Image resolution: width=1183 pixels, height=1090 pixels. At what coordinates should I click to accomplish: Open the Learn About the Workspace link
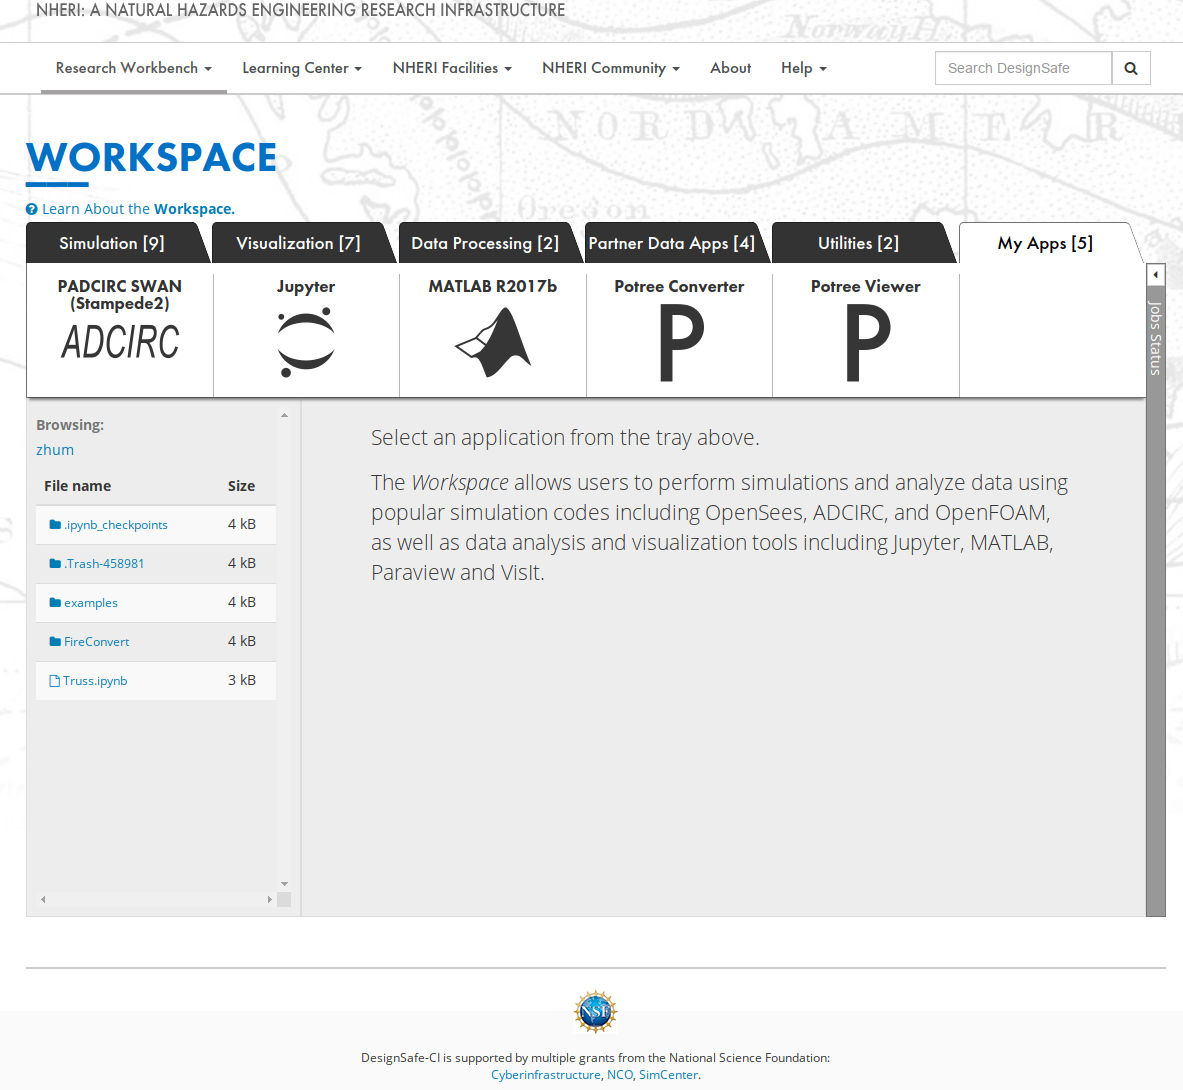click(x=138, y=209)
